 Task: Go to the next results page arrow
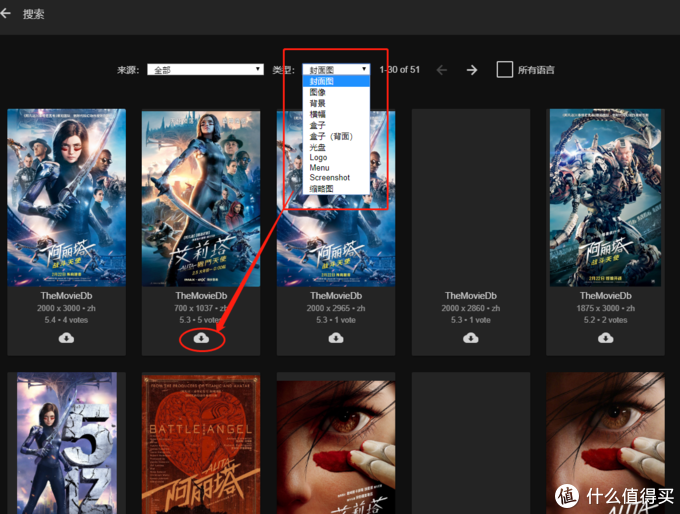472,70
